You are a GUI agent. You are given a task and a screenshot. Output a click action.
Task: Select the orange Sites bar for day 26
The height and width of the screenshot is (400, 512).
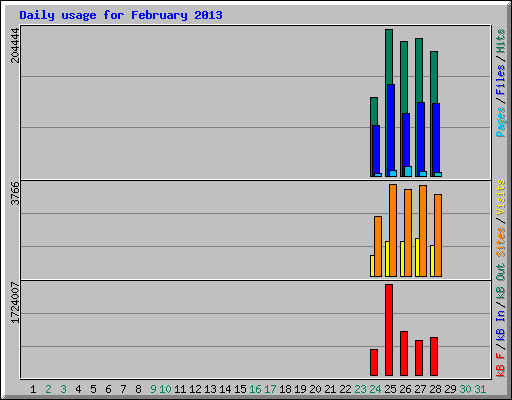click(408, 233)
